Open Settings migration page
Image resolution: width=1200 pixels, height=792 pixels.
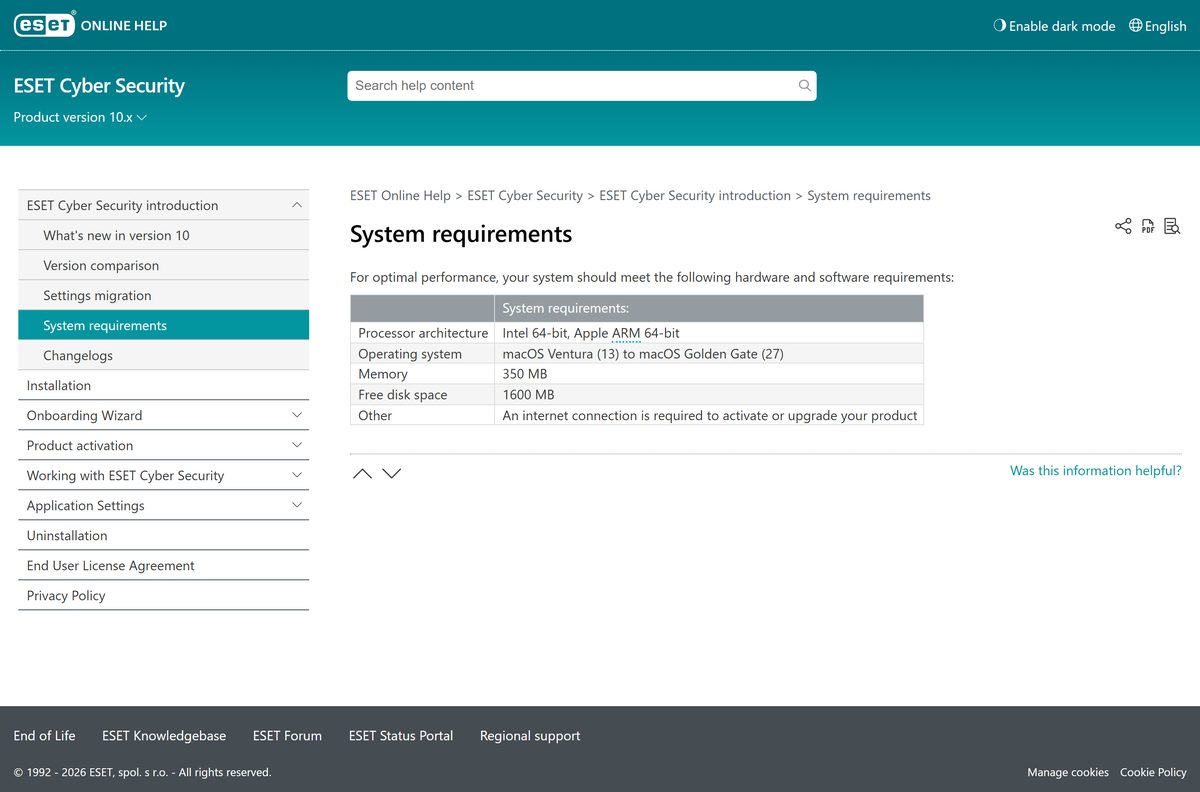pos(163,295)
